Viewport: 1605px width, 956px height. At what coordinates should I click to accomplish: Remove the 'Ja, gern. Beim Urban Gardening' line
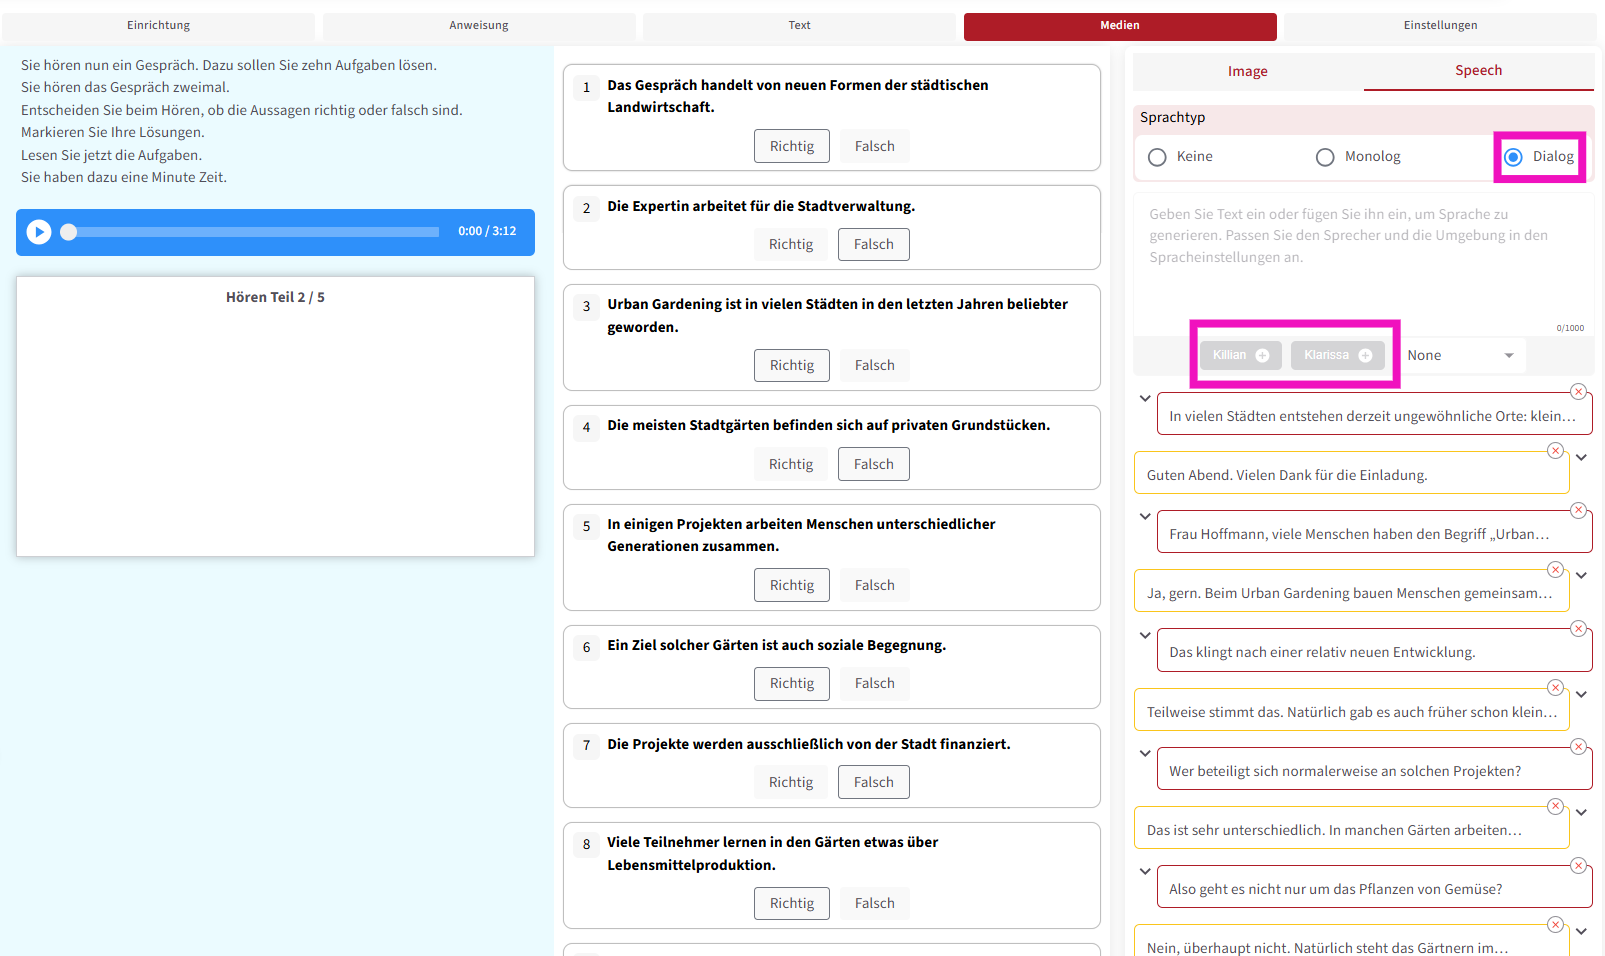[1555, 570]
